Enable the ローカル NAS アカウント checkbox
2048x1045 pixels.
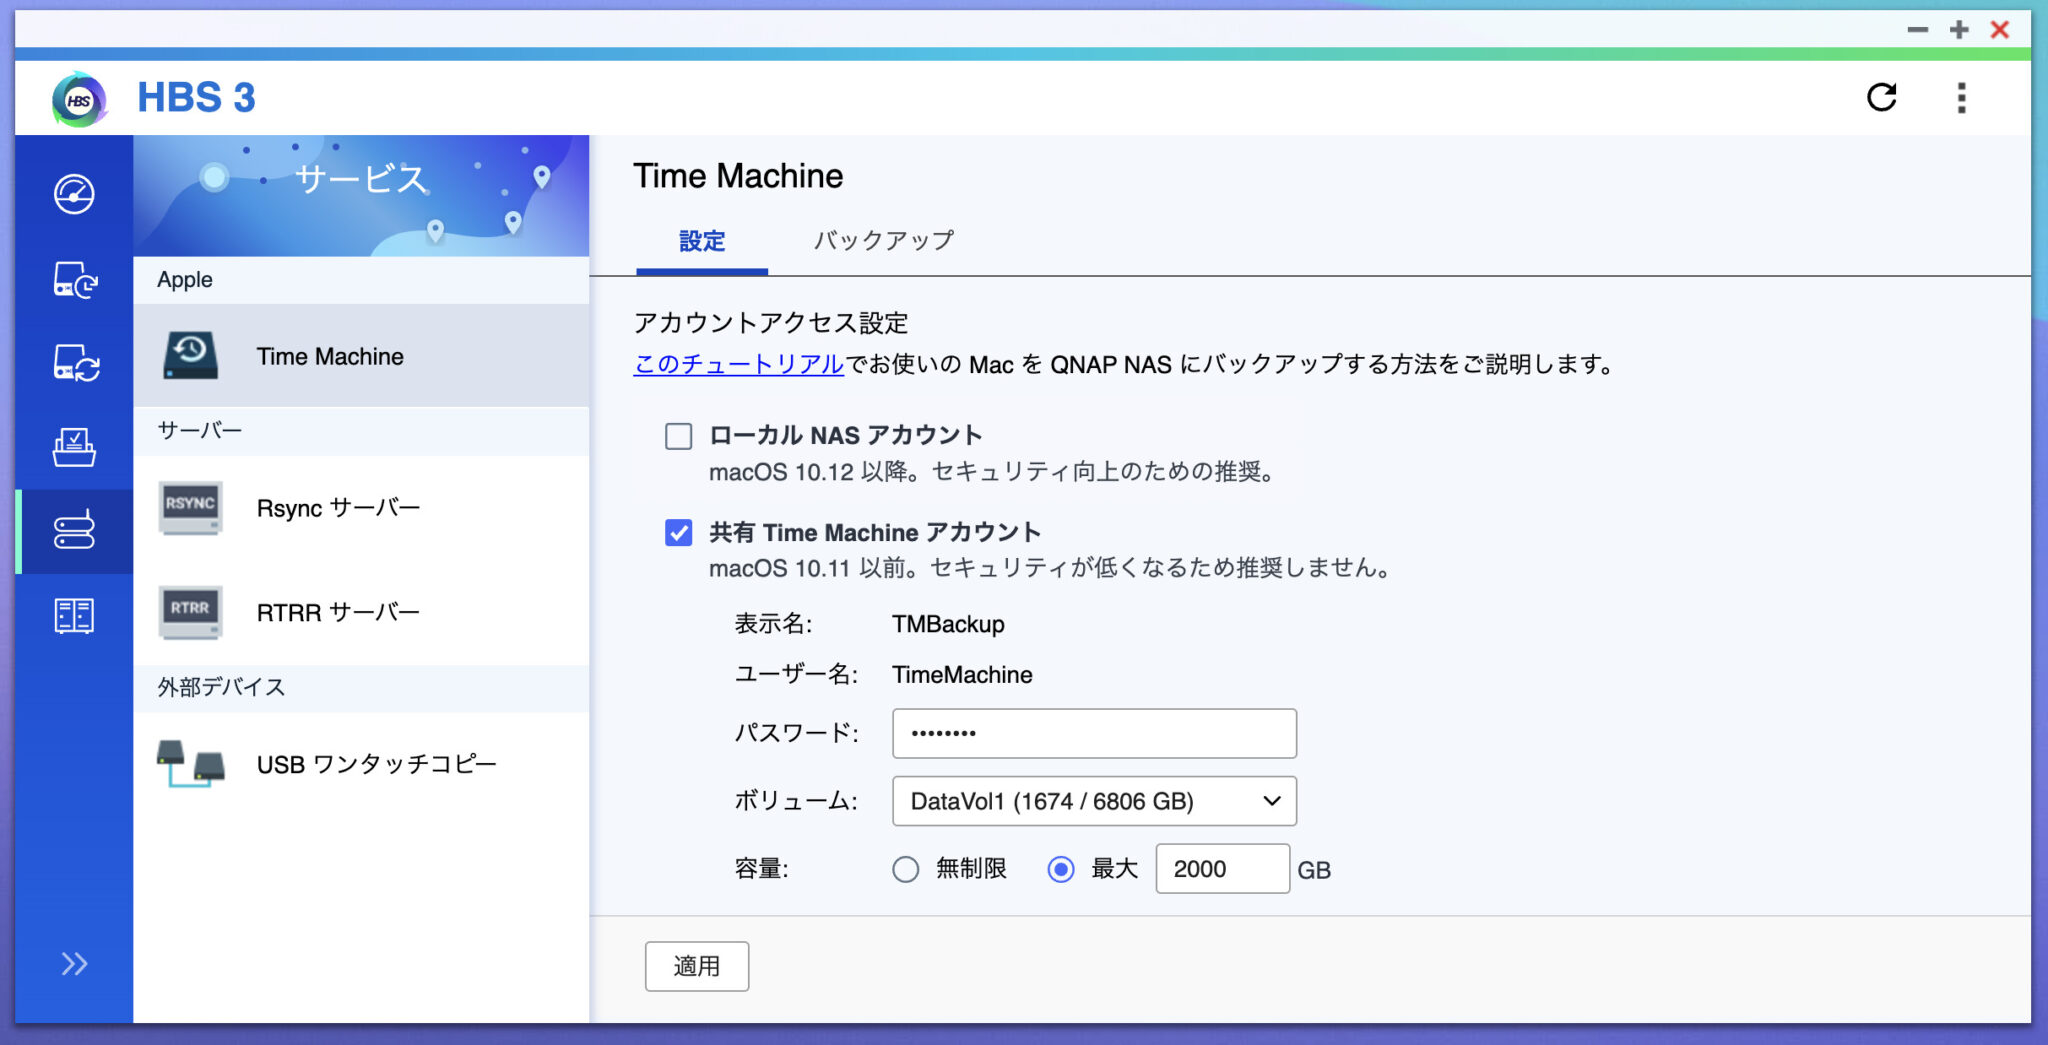coord(679,436)
